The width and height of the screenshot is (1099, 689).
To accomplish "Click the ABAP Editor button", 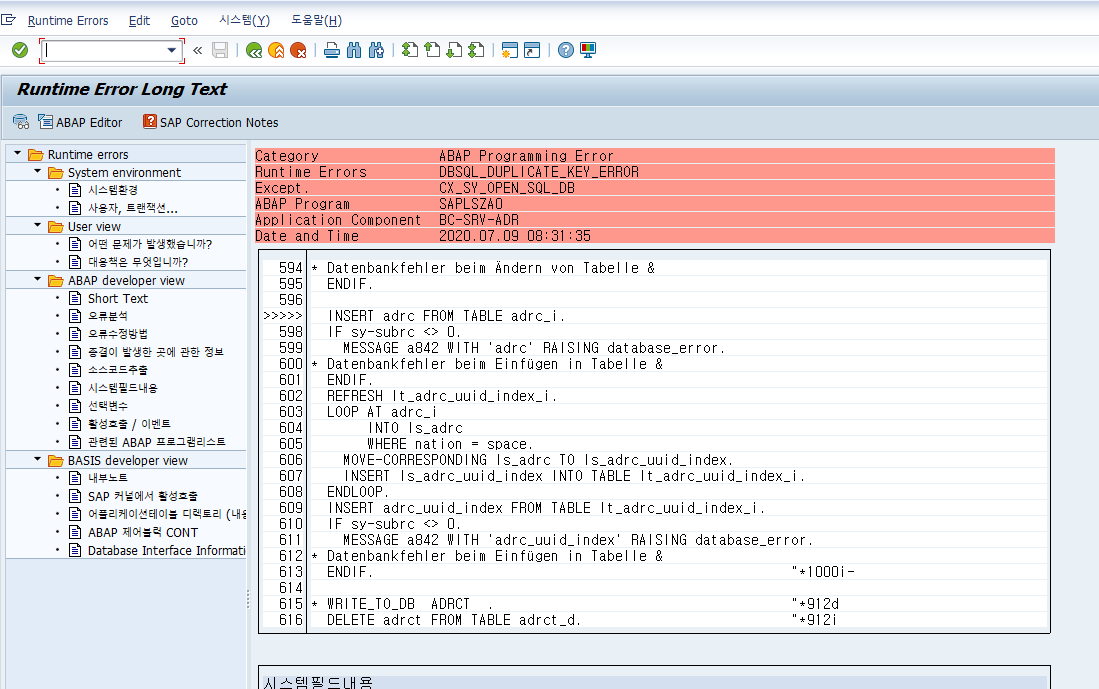I will [x=81, y=122].
